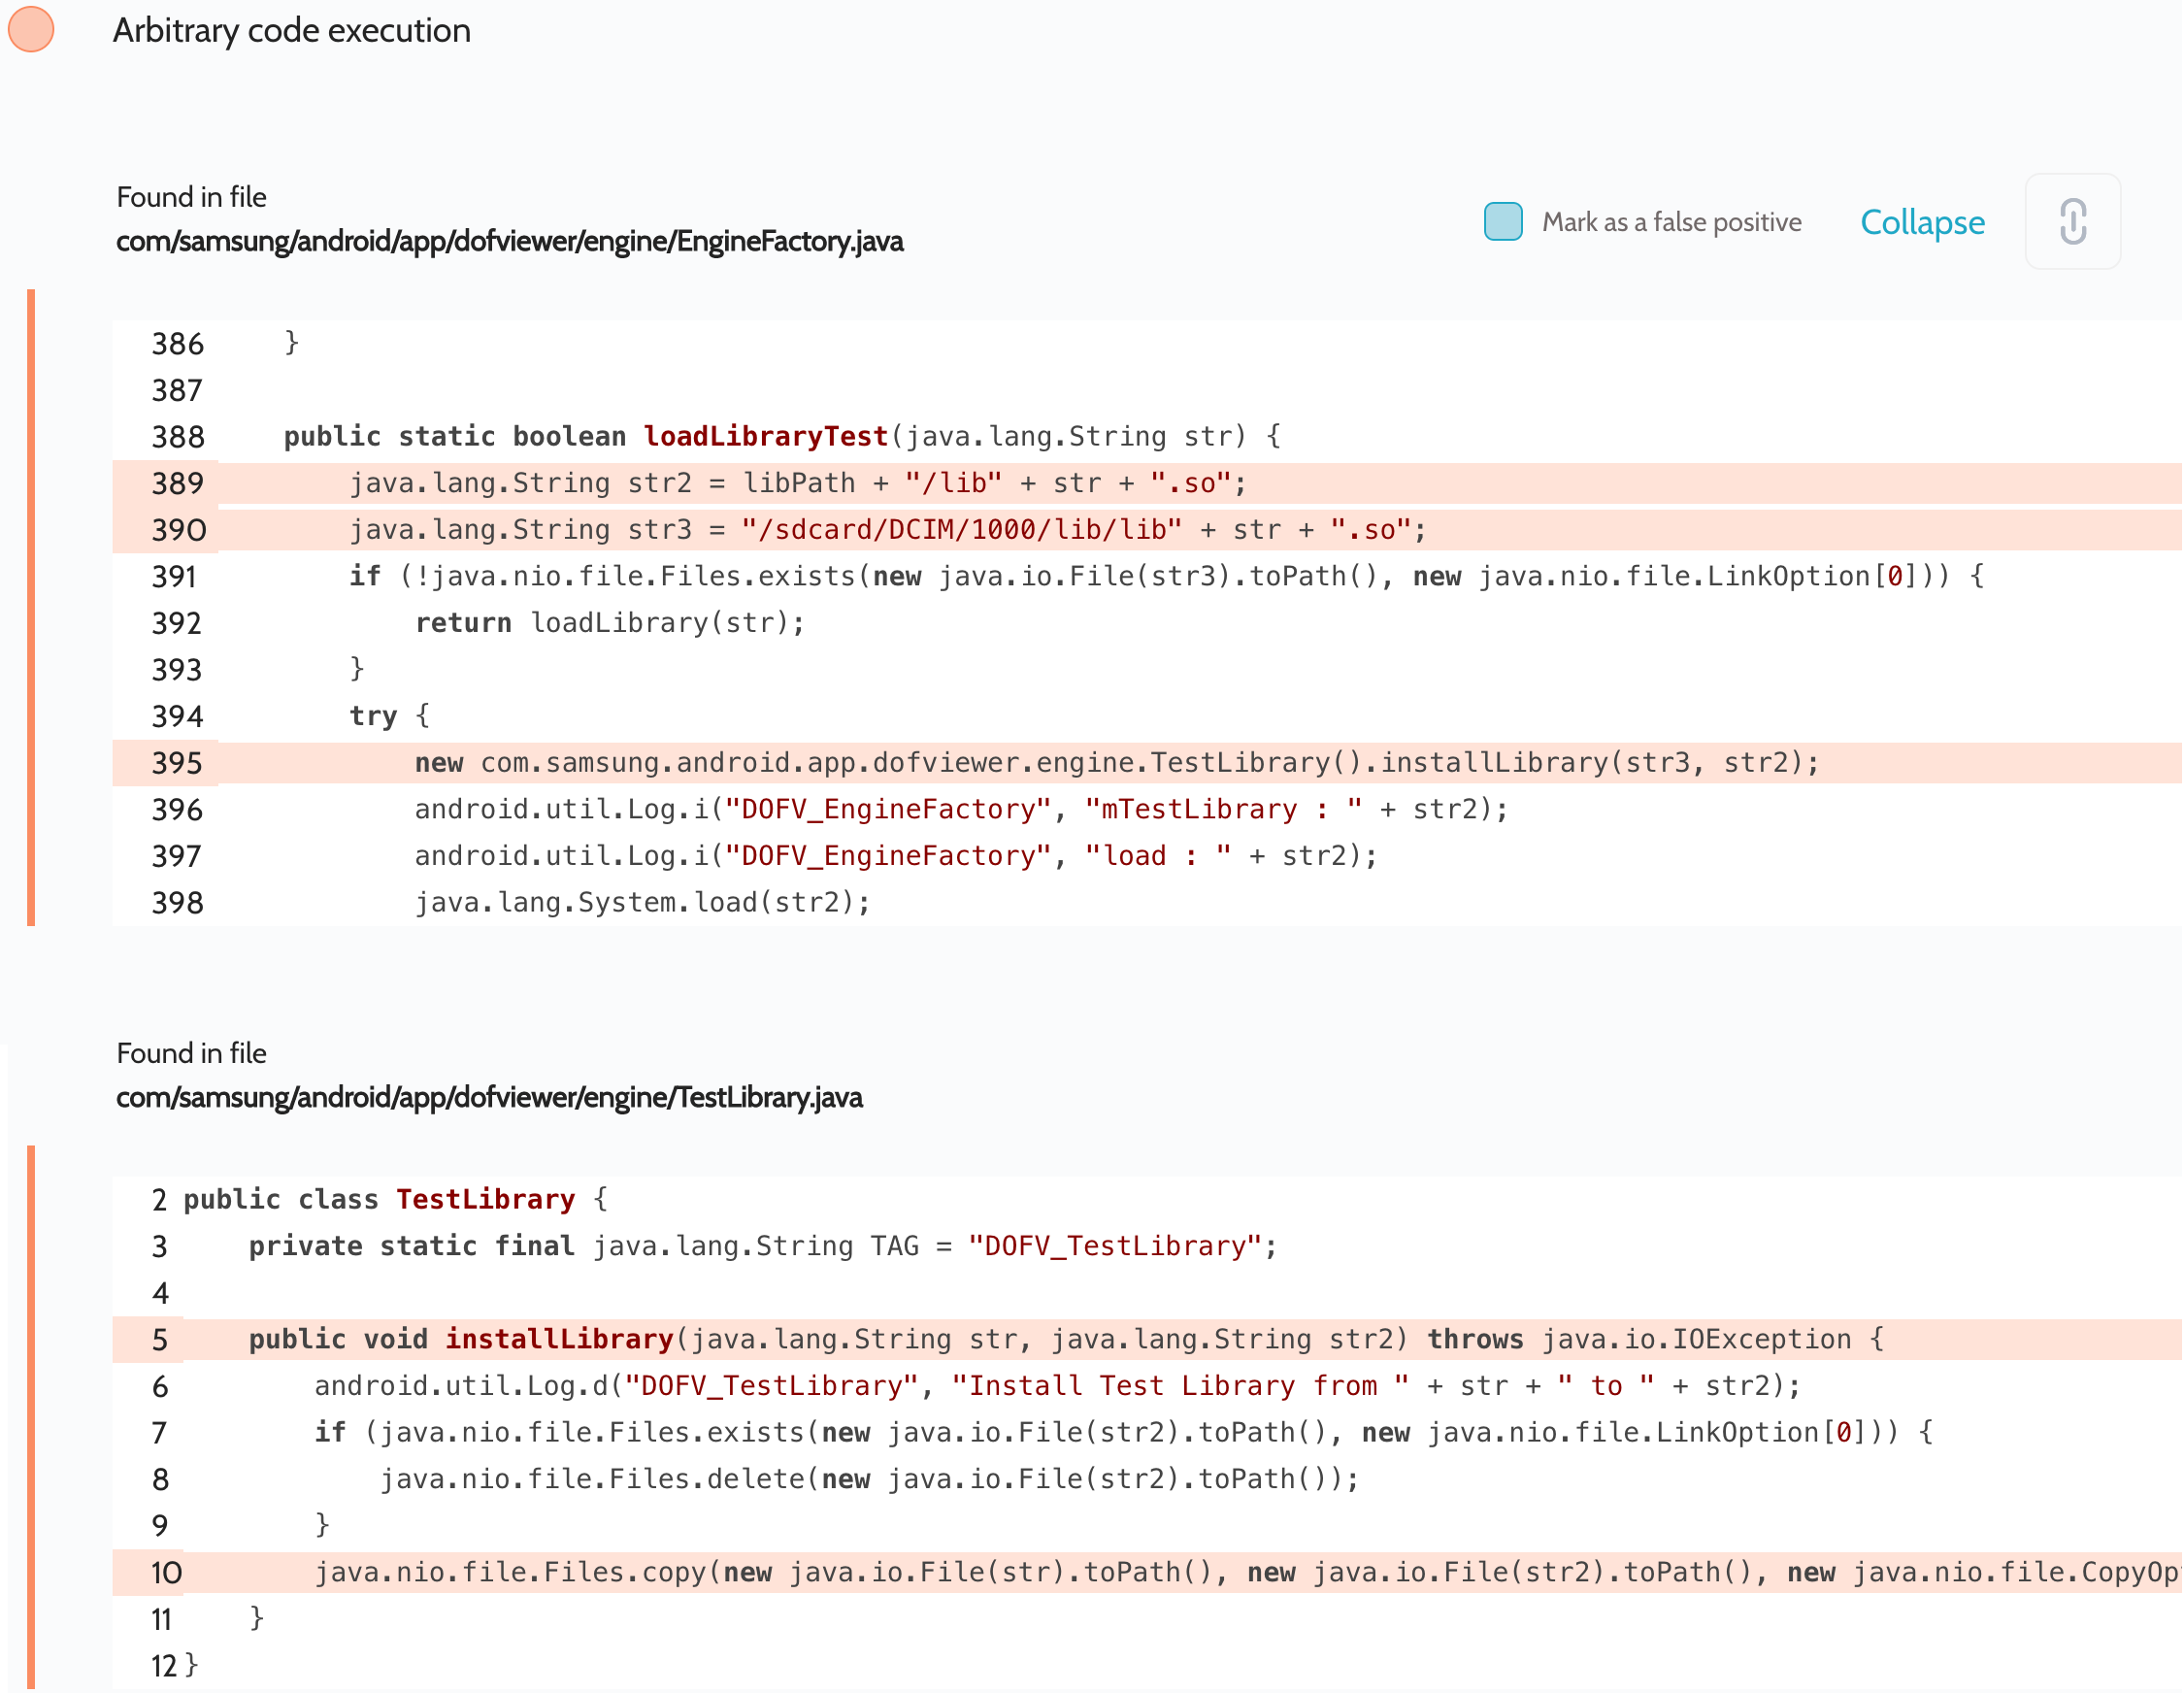Click the Collapse link

(x=1921, y=222)
